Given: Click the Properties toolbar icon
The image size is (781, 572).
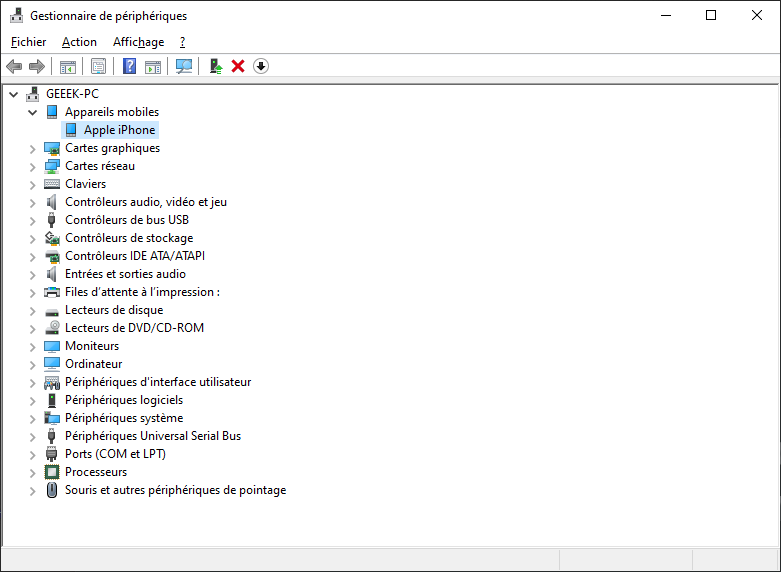Looking at the screenshot, I should click(x=98, y=66).
